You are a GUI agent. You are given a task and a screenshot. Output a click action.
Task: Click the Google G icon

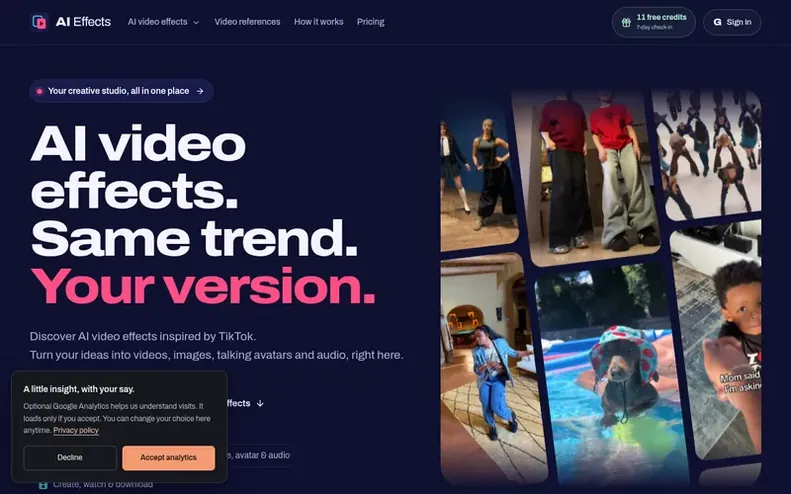click(x=717, y=22)
